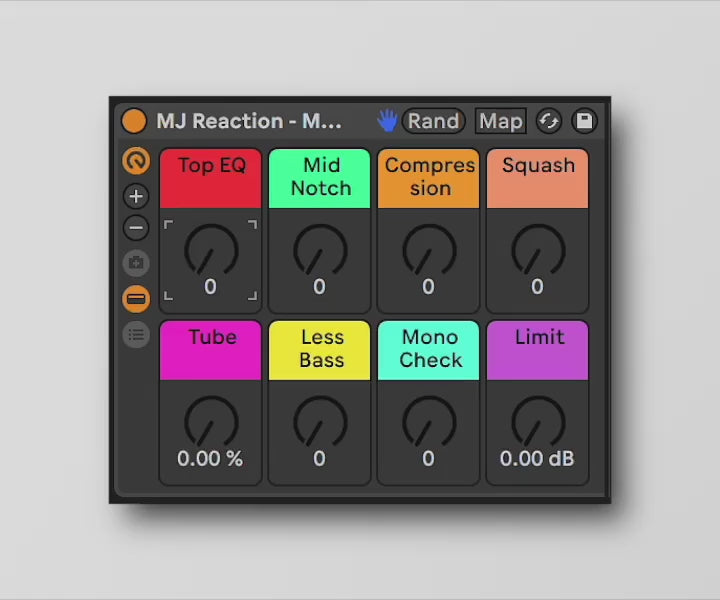Click the Less Bass value 0
The image size is (720, 600).
[x=320, y=459]
